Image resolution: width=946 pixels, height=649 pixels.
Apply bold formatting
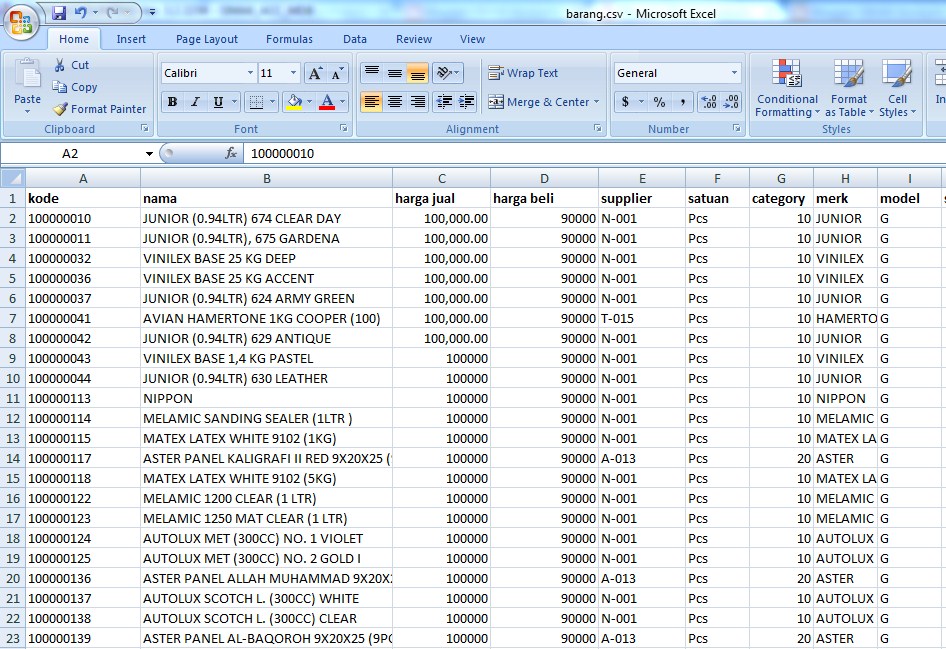coord(172,103)
